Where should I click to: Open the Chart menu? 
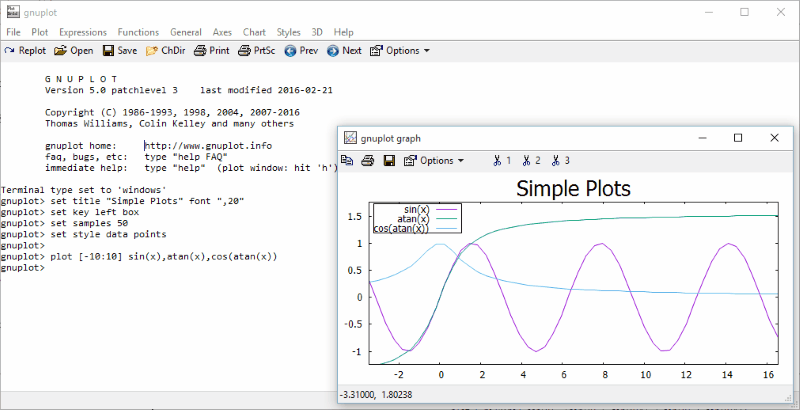click(254, 32)
